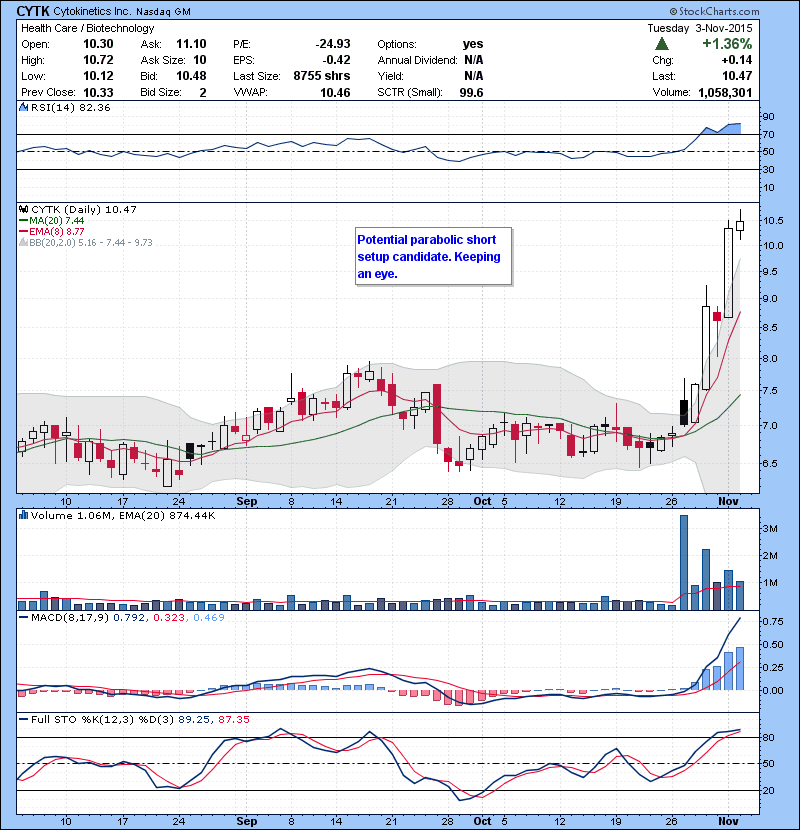Click the tallest blue volume bar

click(x=684, y=563)
